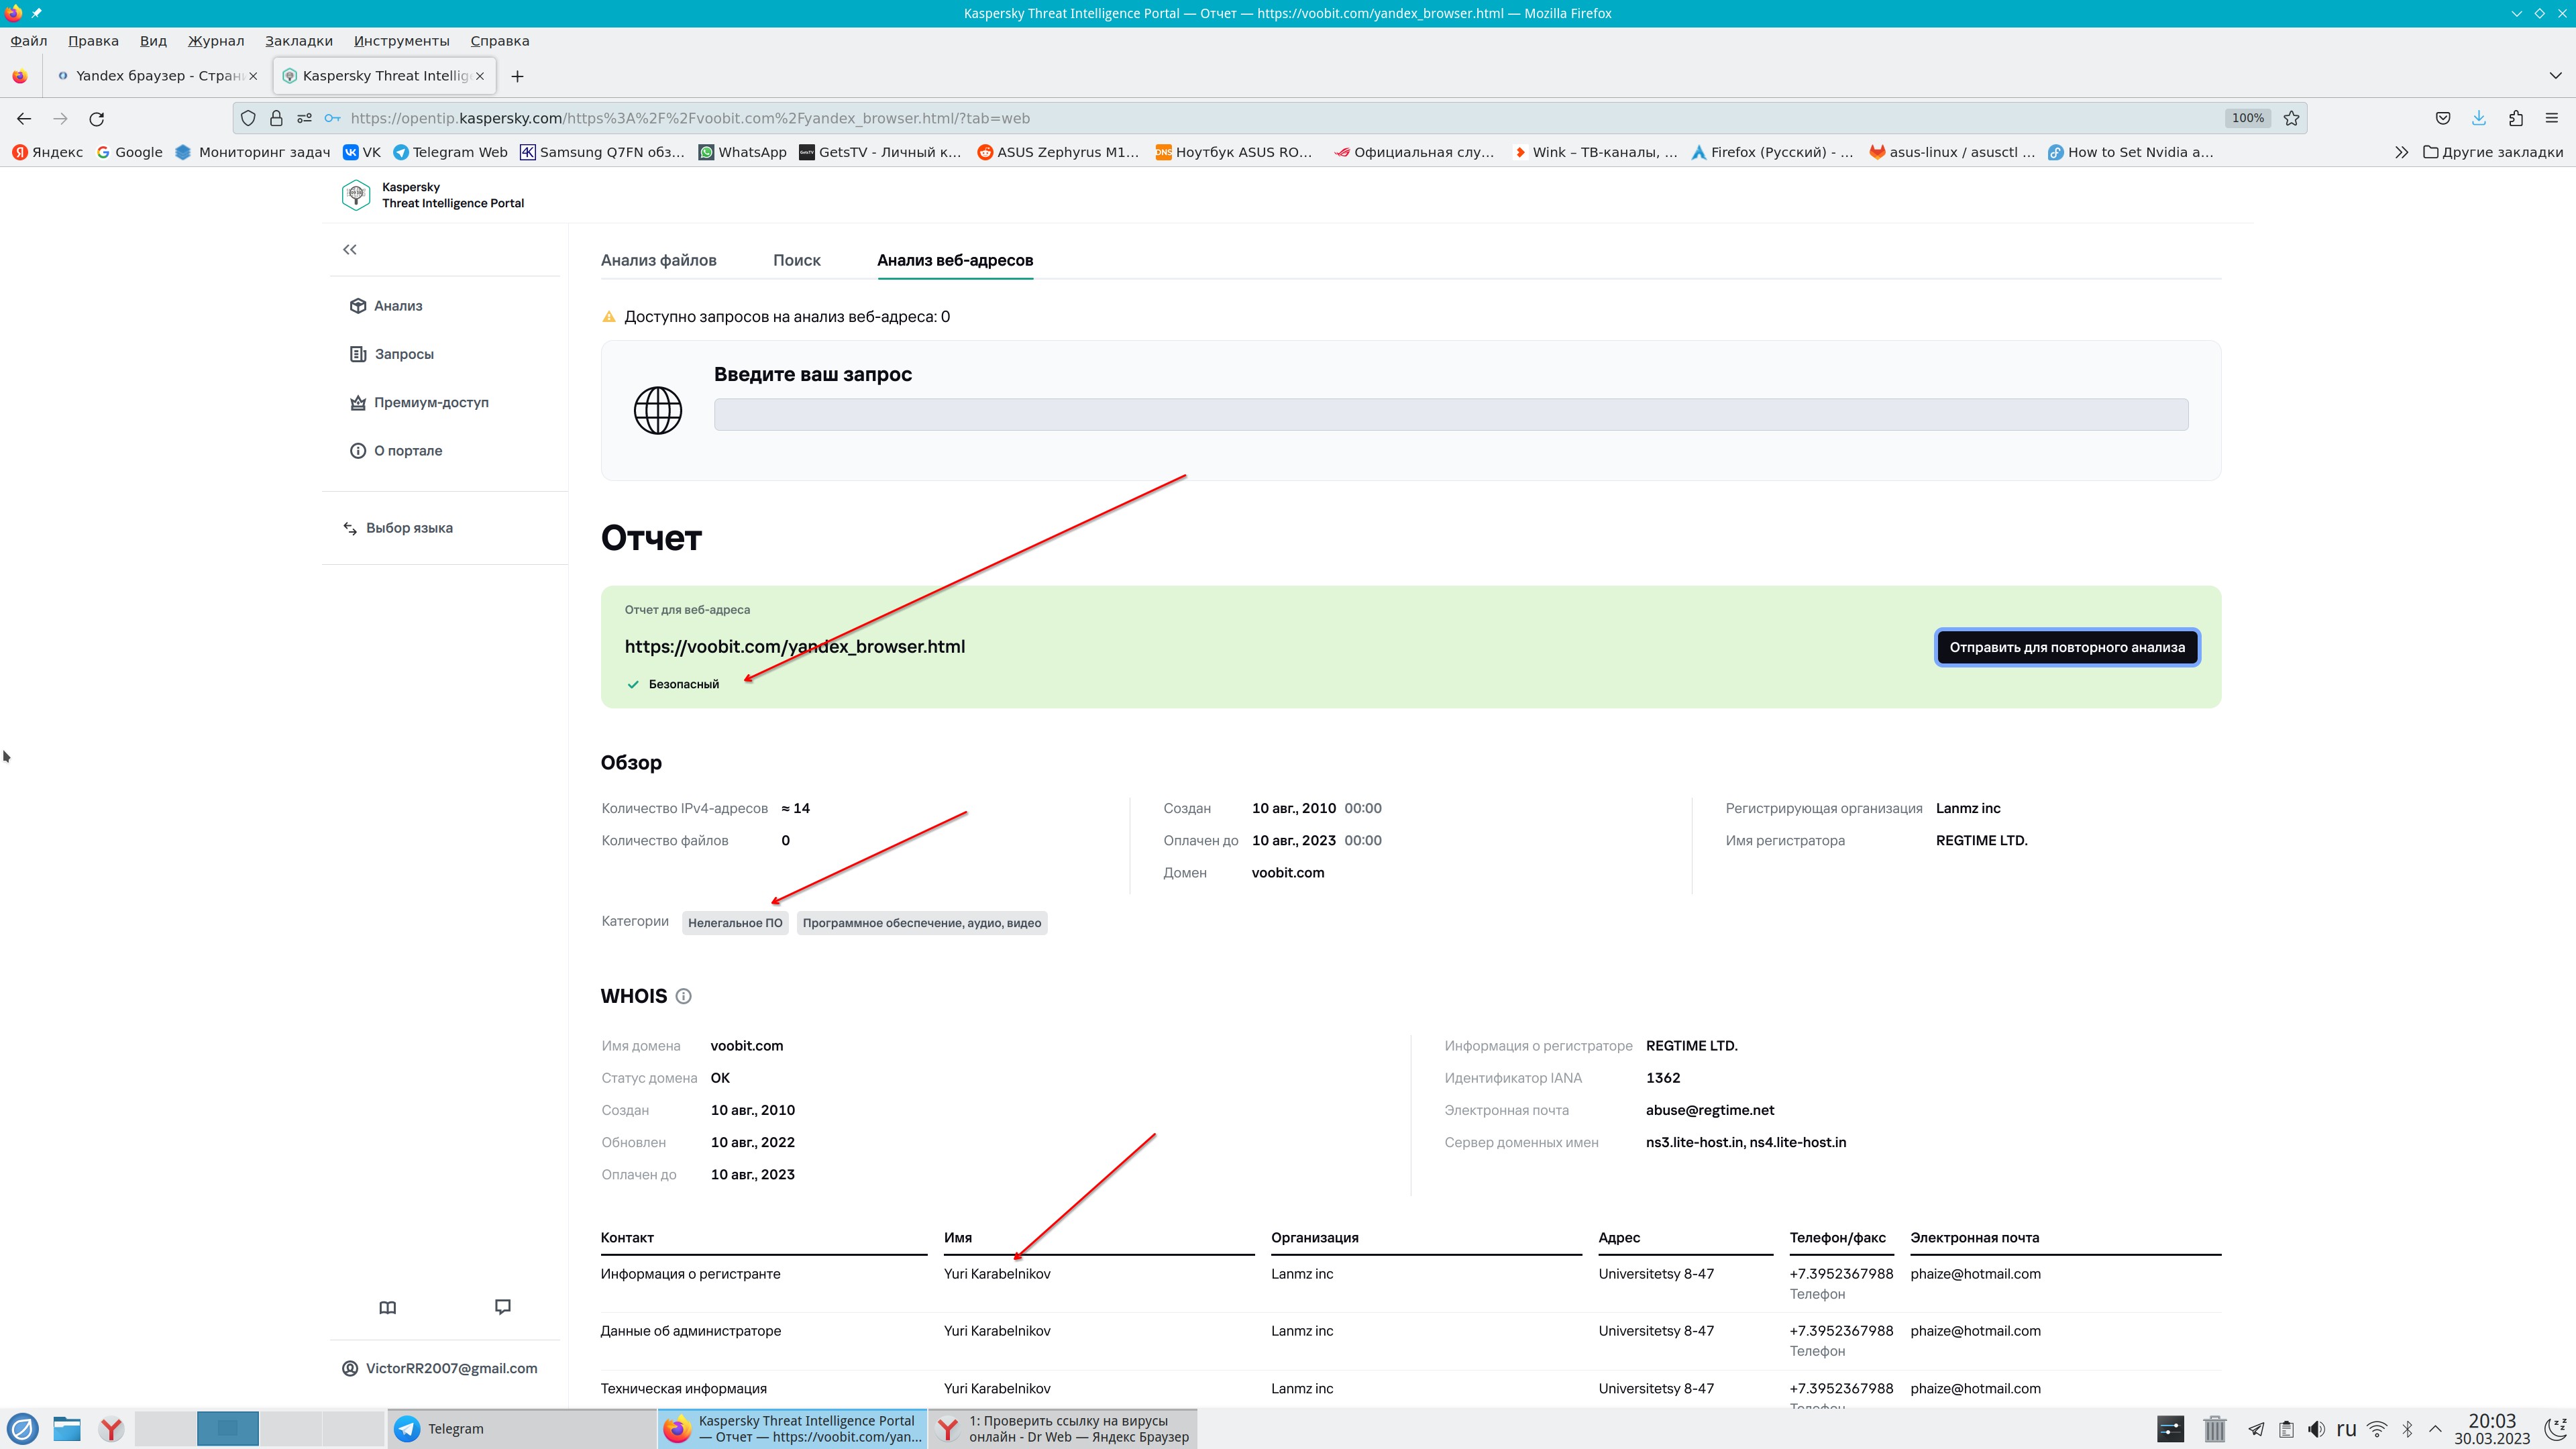Reload the current page

[97, 118]
